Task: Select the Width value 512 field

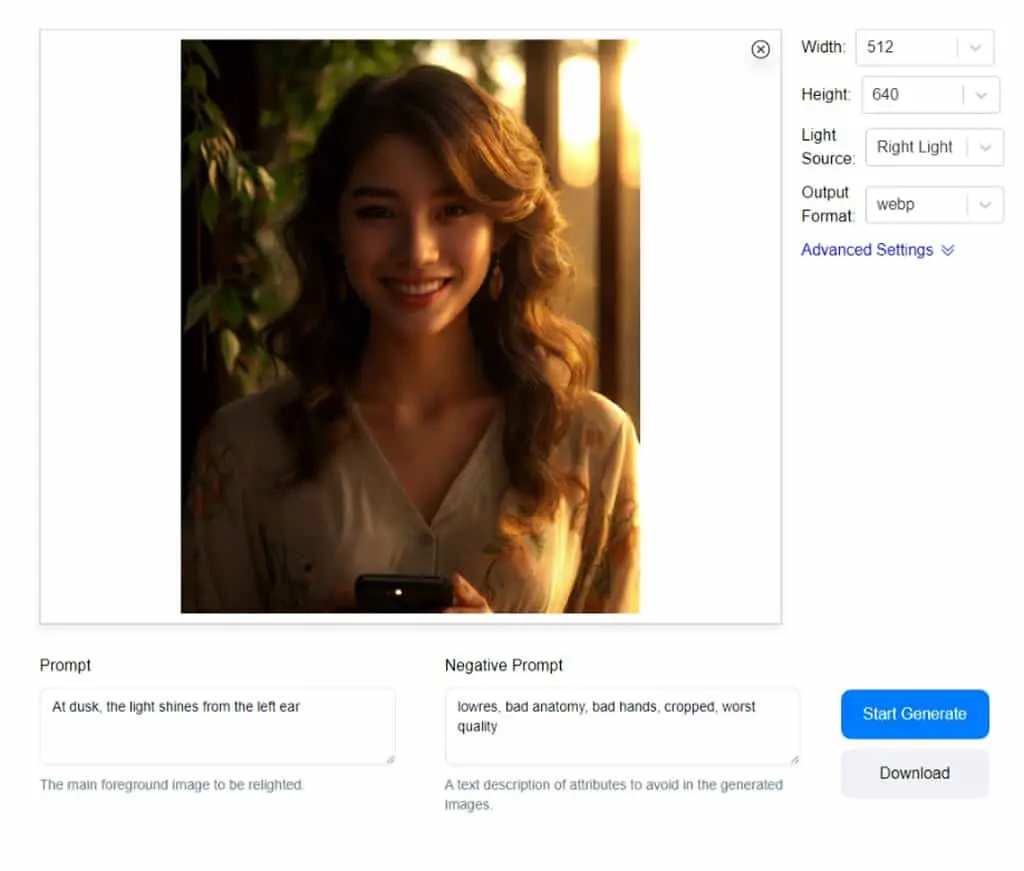Action: tap(925, 48)
